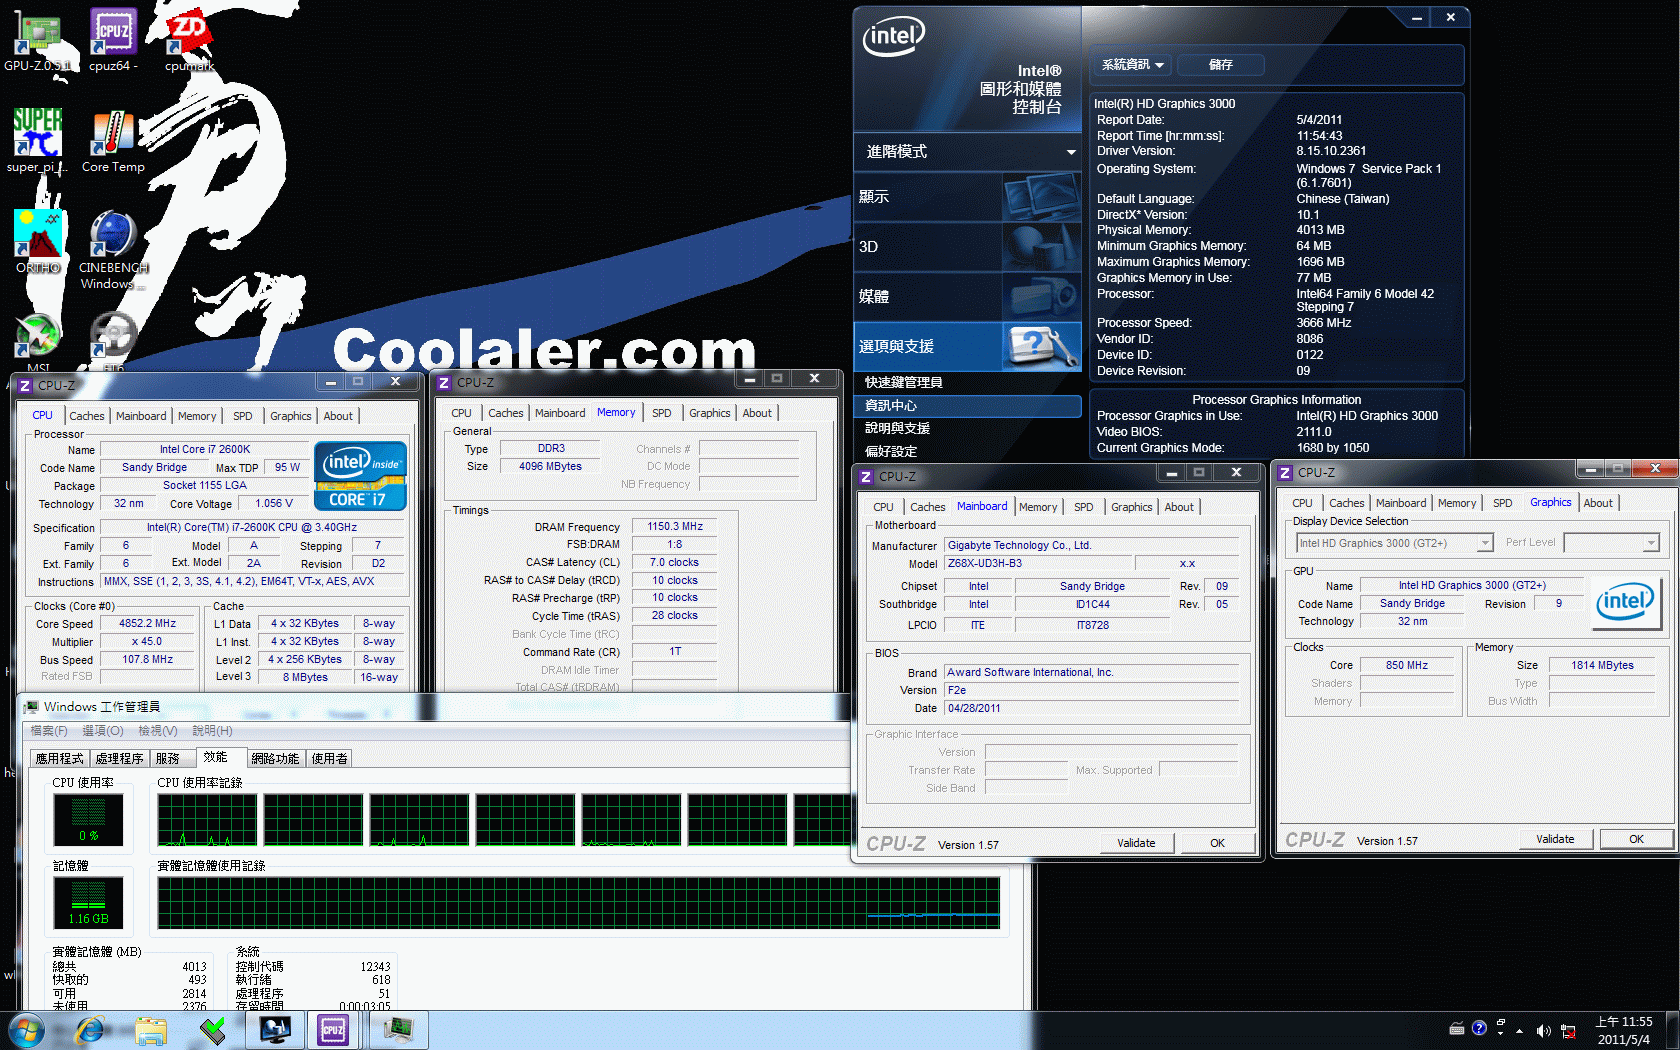This screenshot has height=1050, width=1680.
Task: Open the GPU-Z desktop shortcut
Action: [x=37, y=40]
